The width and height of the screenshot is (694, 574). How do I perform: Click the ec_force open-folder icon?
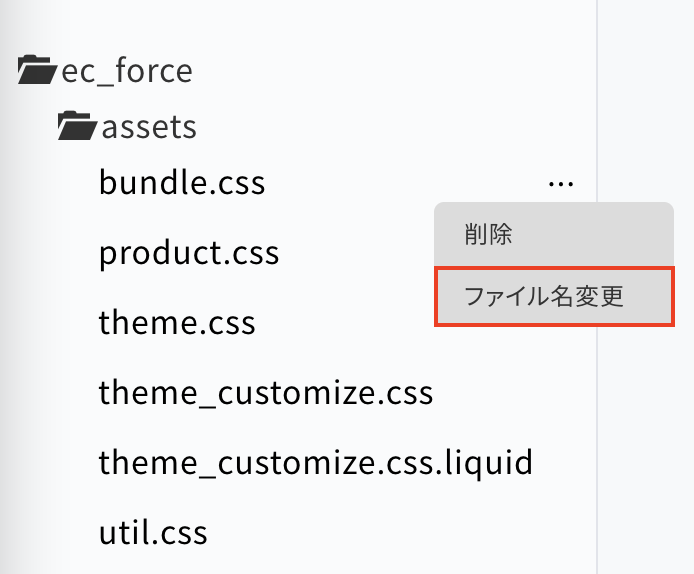coord(37,70)
